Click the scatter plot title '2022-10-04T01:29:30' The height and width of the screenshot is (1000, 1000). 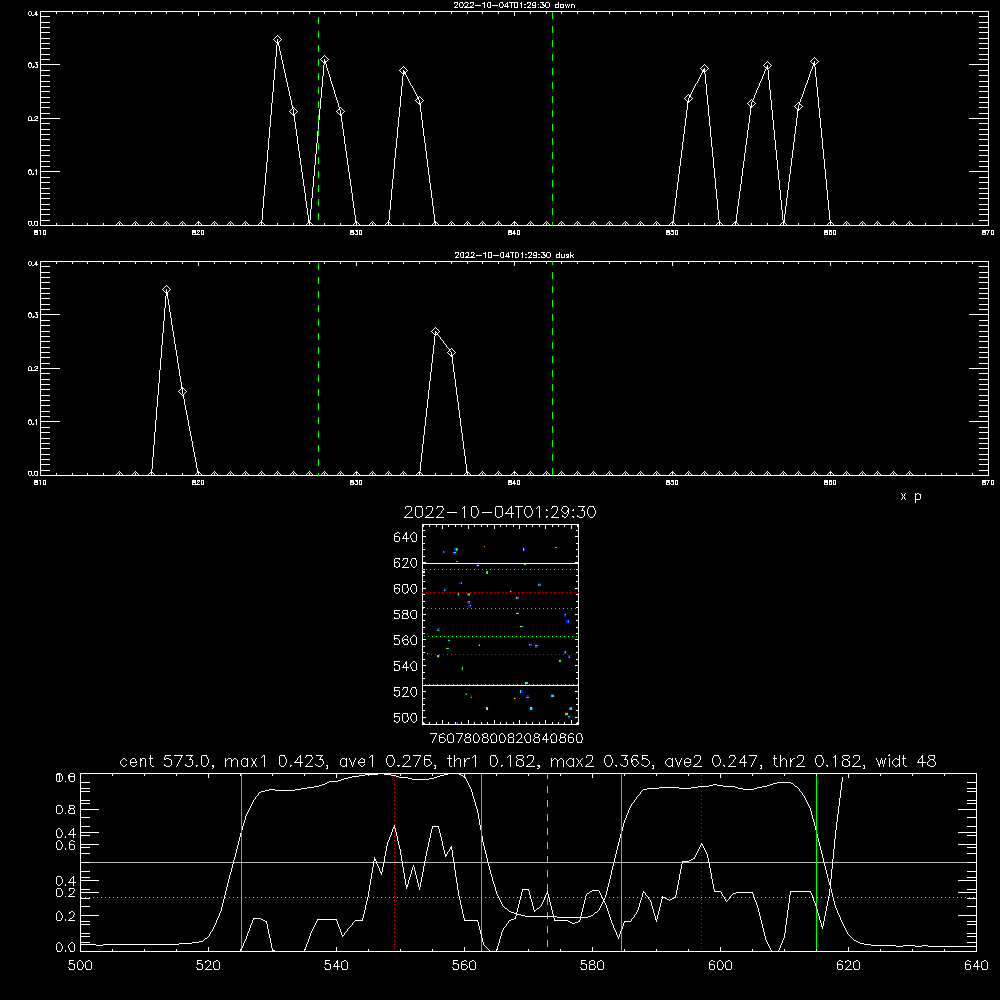tap(500, 512)
